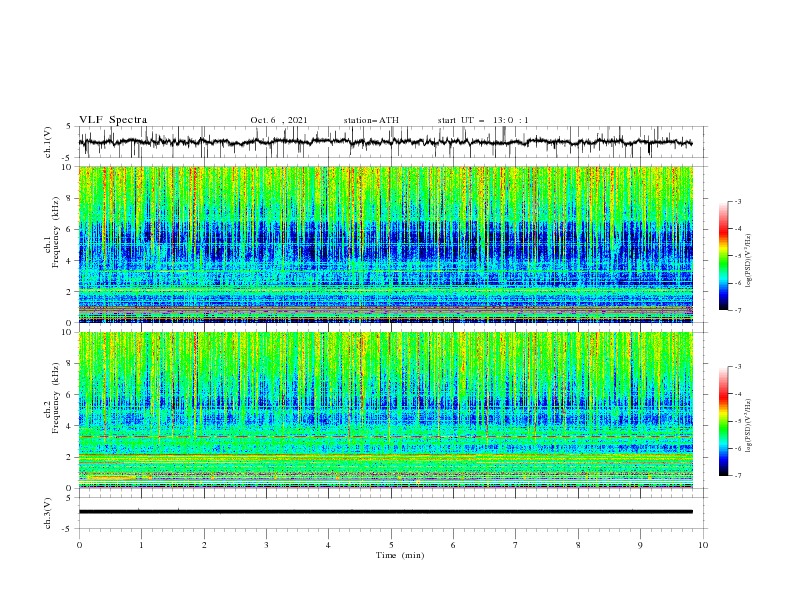Image resolution: width=792 pixels, height=612 pixels.
Task: Click inside the ch.1 spectrogram panel
Action: point(385,244)
